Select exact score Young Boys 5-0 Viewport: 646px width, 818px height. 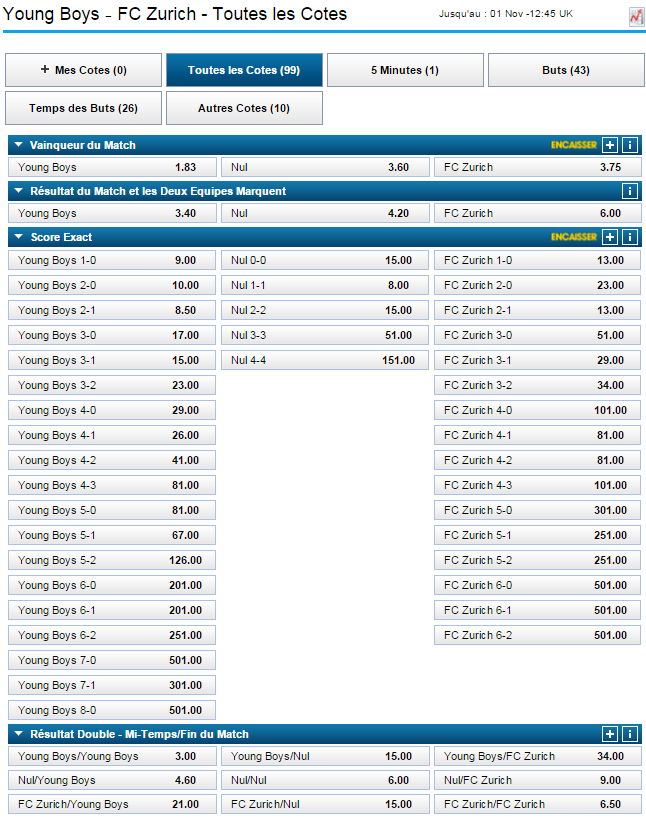(112, 510)
